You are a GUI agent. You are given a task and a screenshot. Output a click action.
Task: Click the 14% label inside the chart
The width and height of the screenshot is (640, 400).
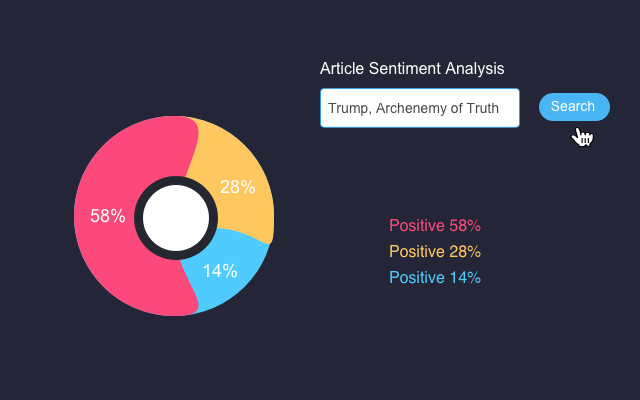[220, 271]
